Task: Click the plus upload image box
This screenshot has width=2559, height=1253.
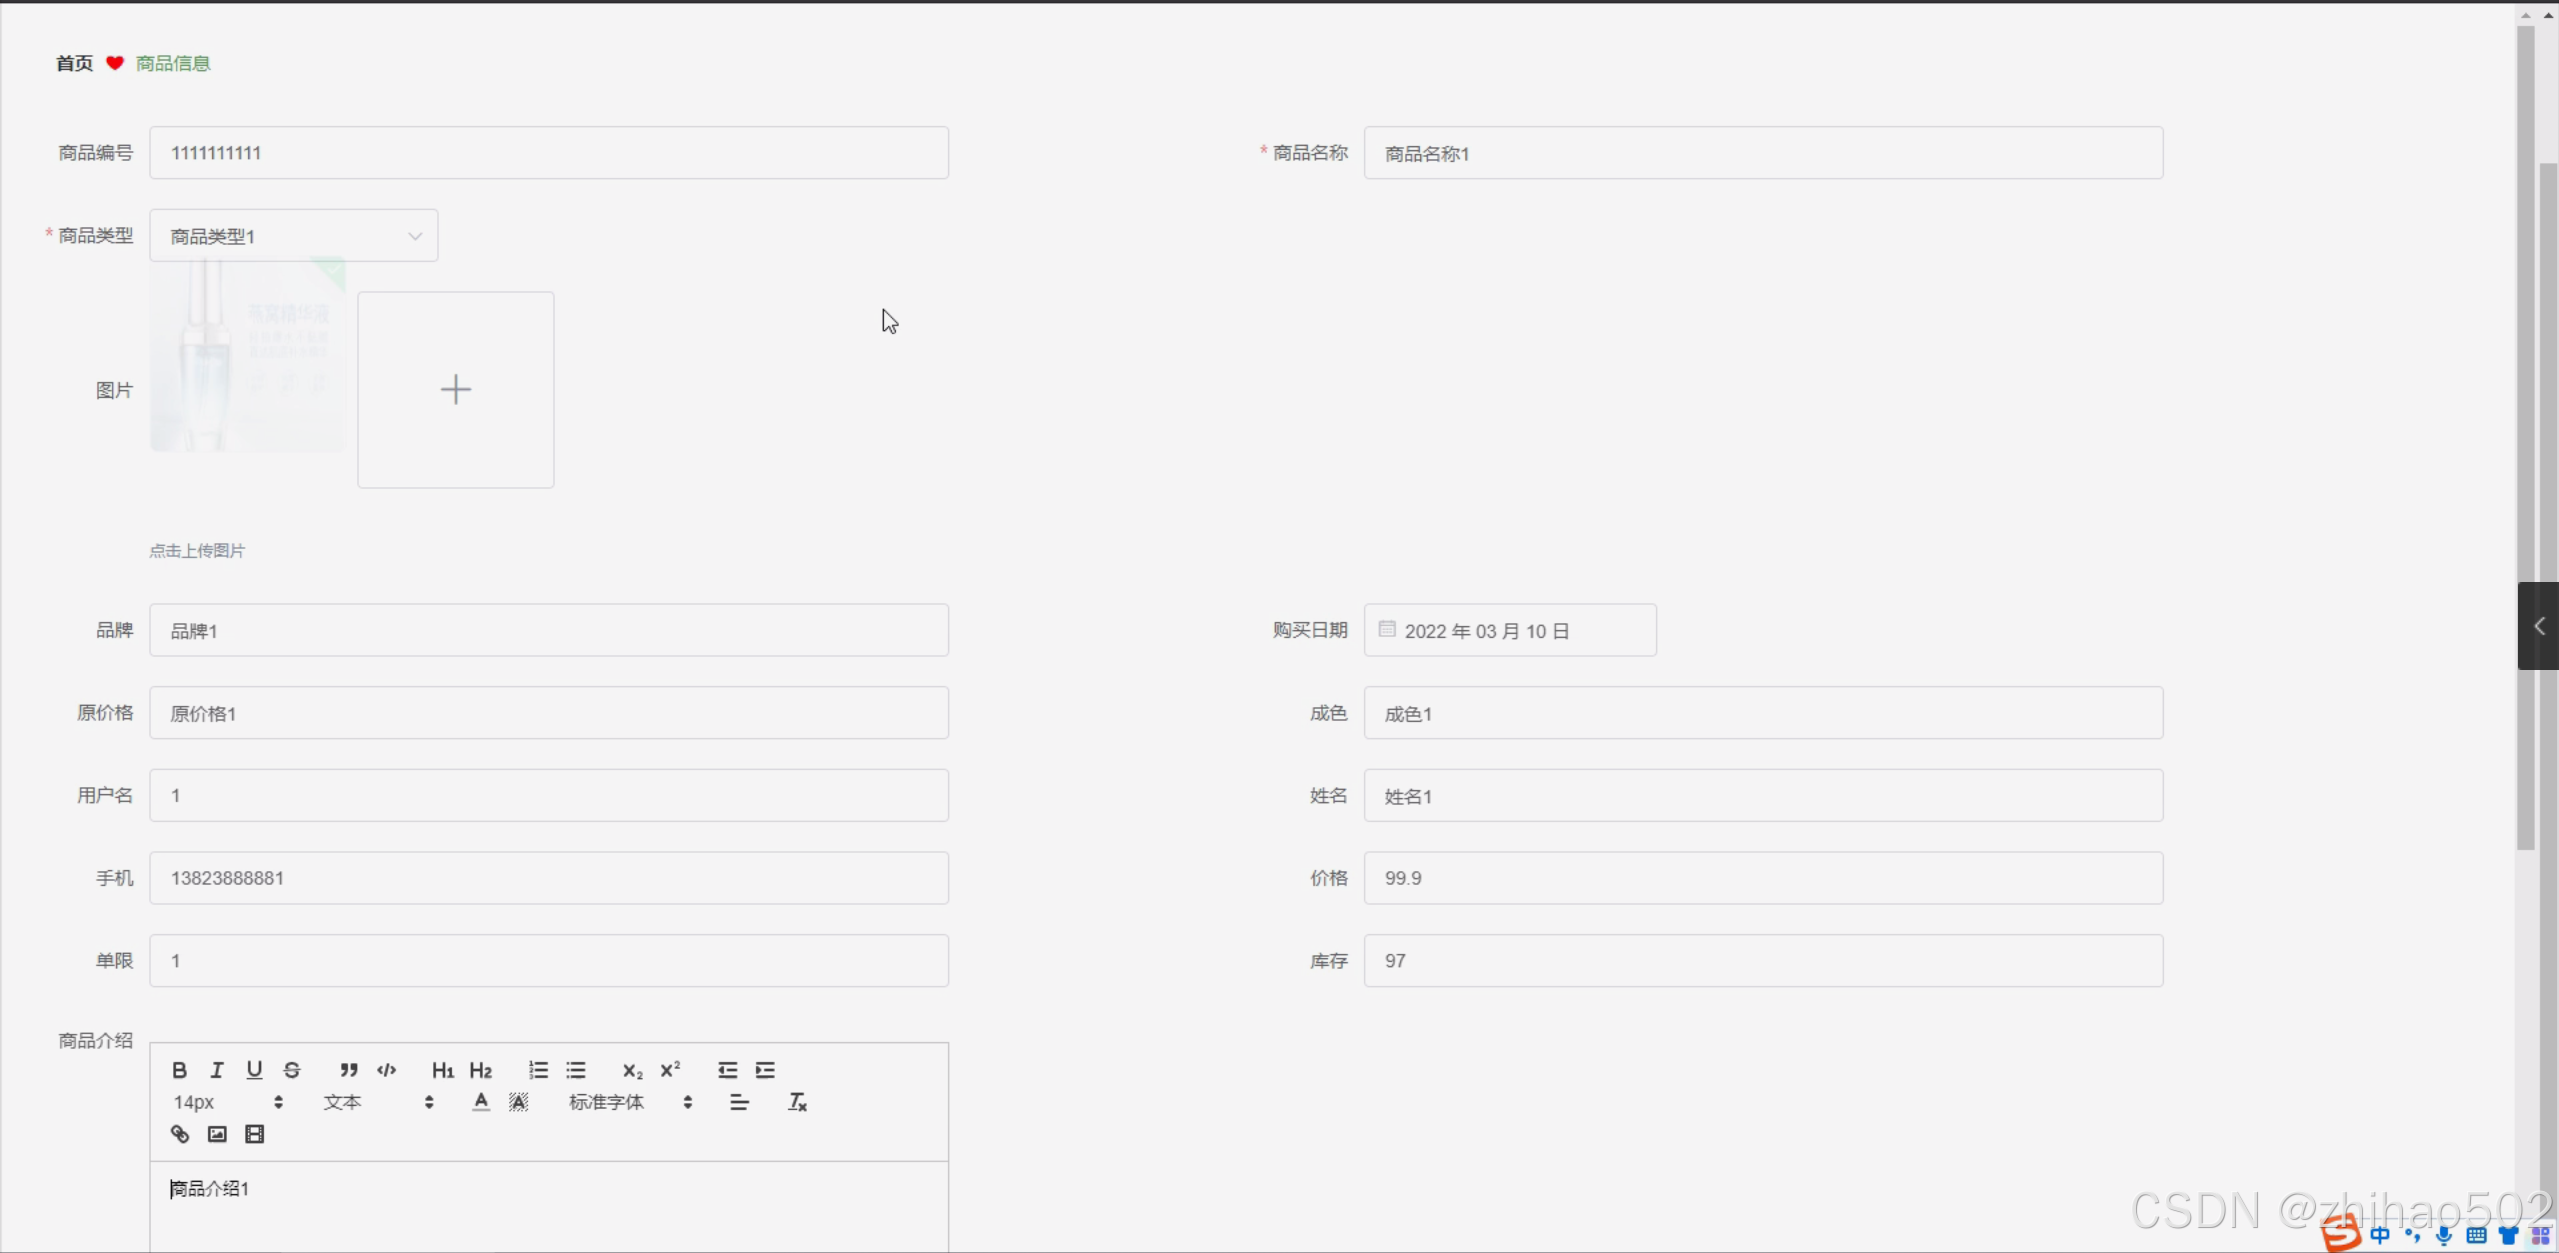Action: [455, 390]
